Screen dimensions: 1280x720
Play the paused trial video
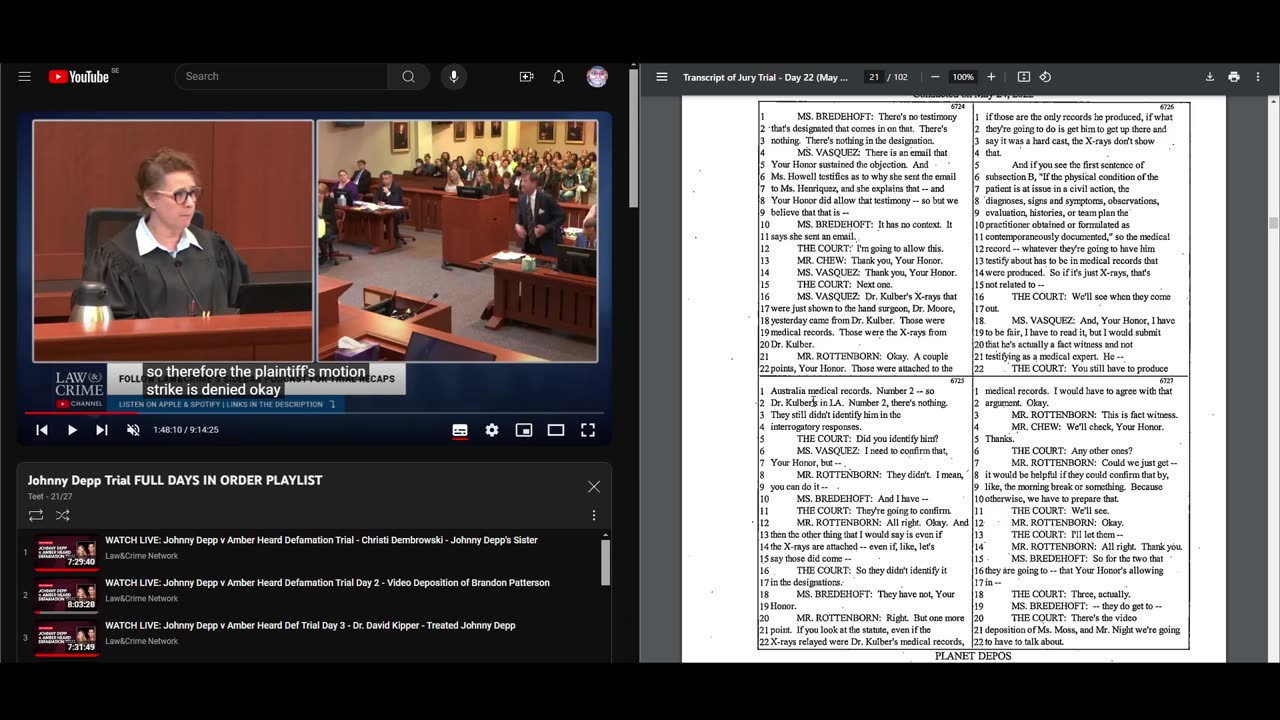[x=72, y=430]
